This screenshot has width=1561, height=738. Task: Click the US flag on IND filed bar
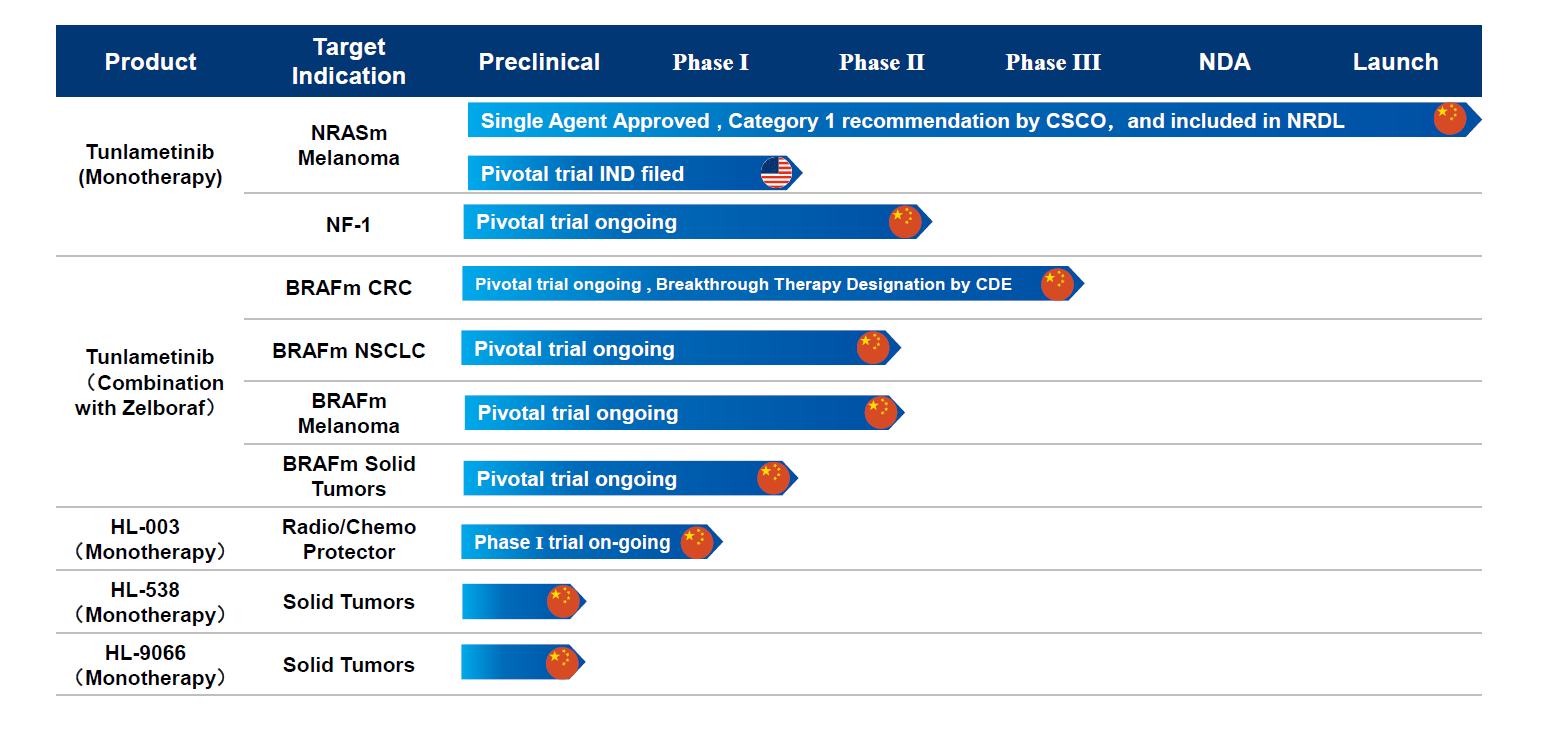pyautogui.click(x=776, y=173)
